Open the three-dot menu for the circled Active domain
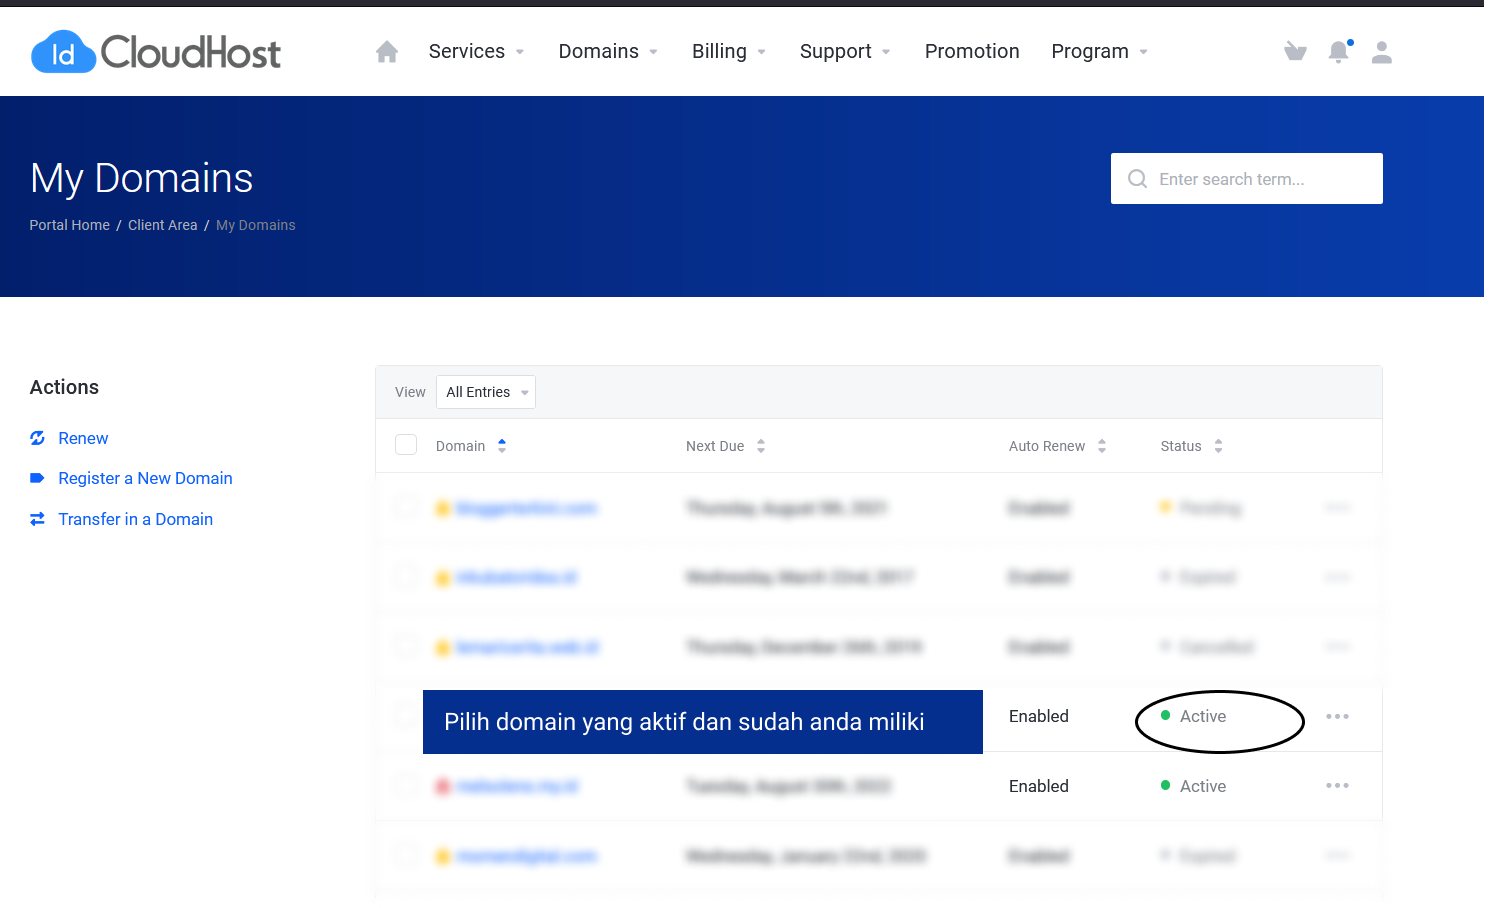The image size is (1494, 908). [x=1337, y=716]
